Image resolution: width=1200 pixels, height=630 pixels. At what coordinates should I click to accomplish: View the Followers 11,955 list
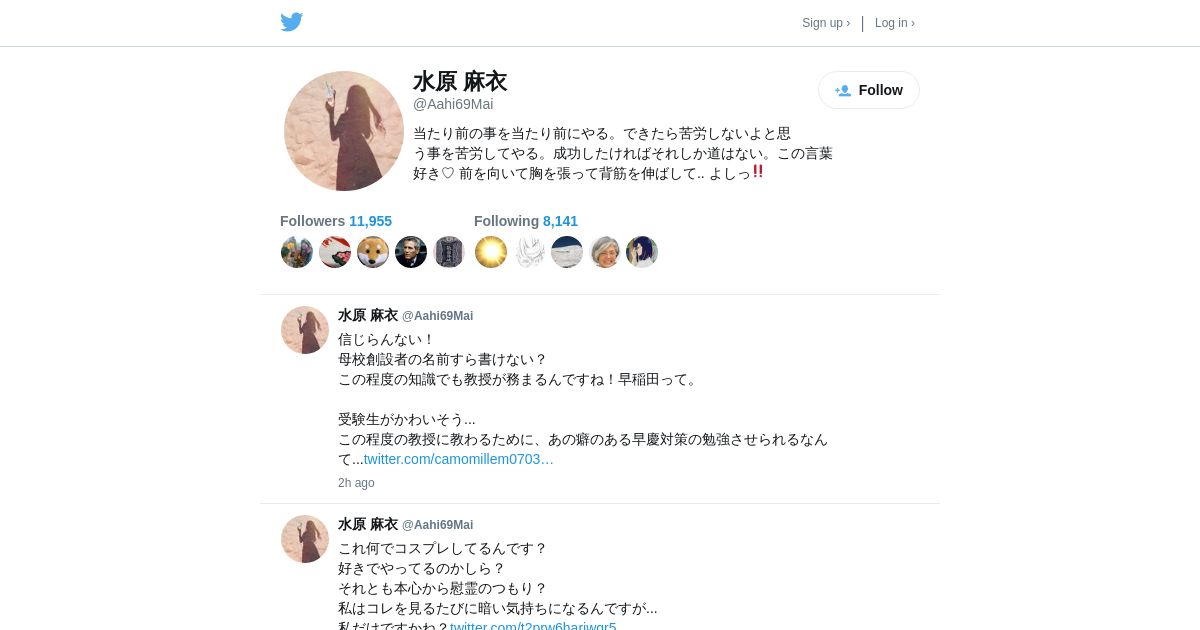[x=336, y=221]
